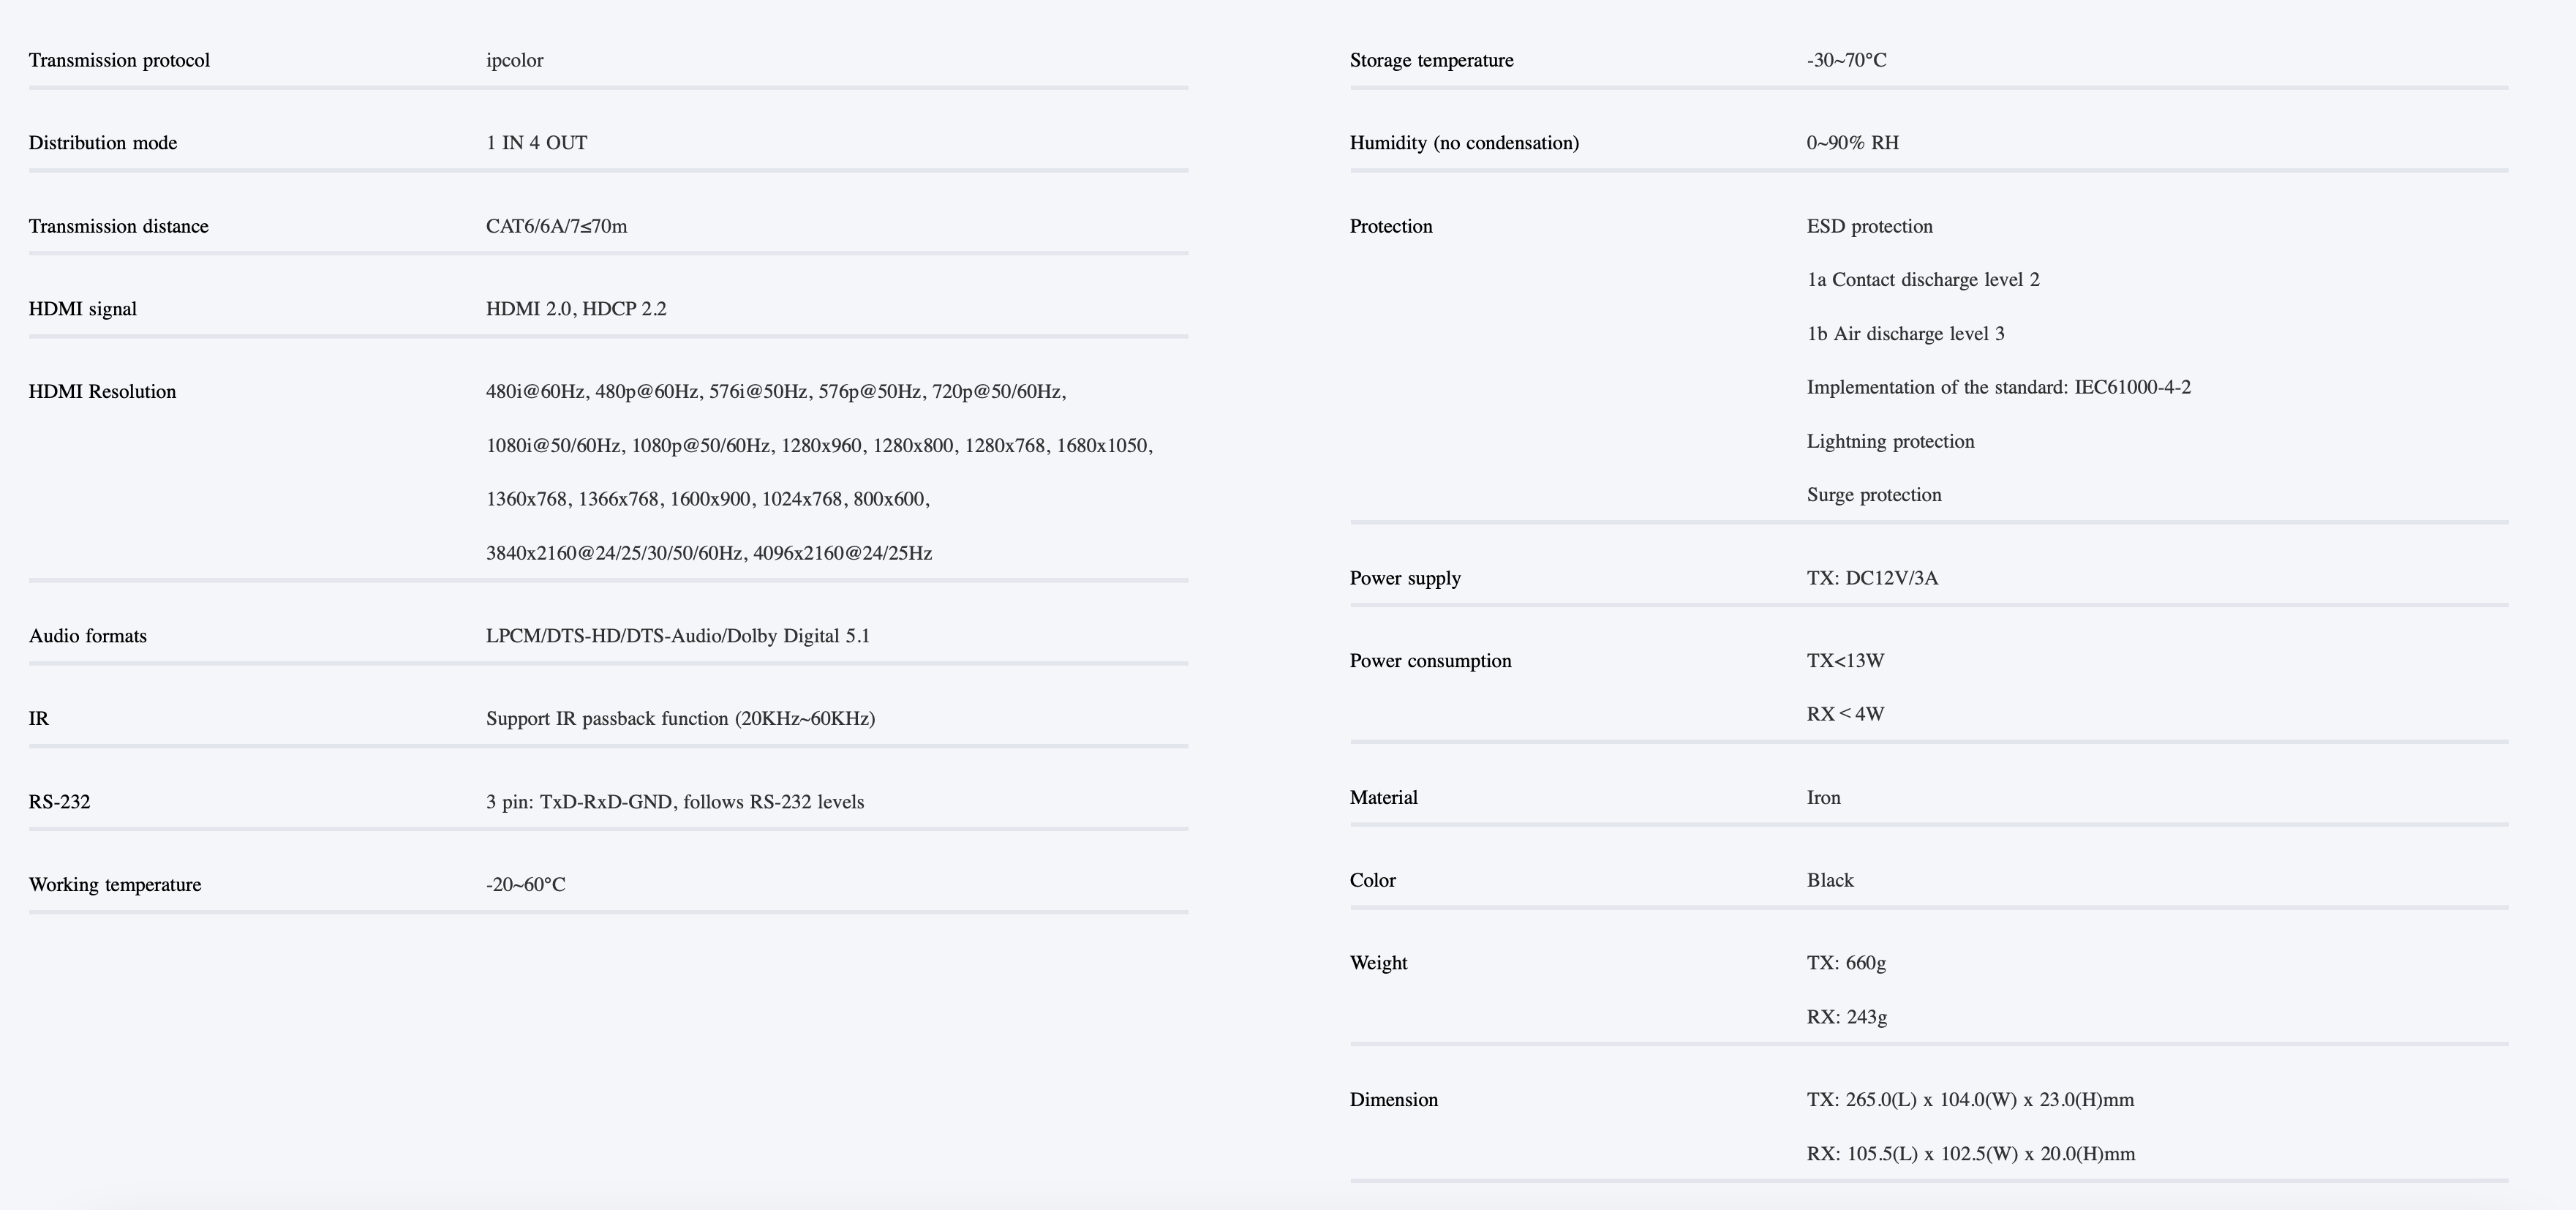The height and width of the screenshot is (1210, 2576).
Task: Select the 3840x2160@24/25/30/50/60Hz resolution line
Action: 709,553
